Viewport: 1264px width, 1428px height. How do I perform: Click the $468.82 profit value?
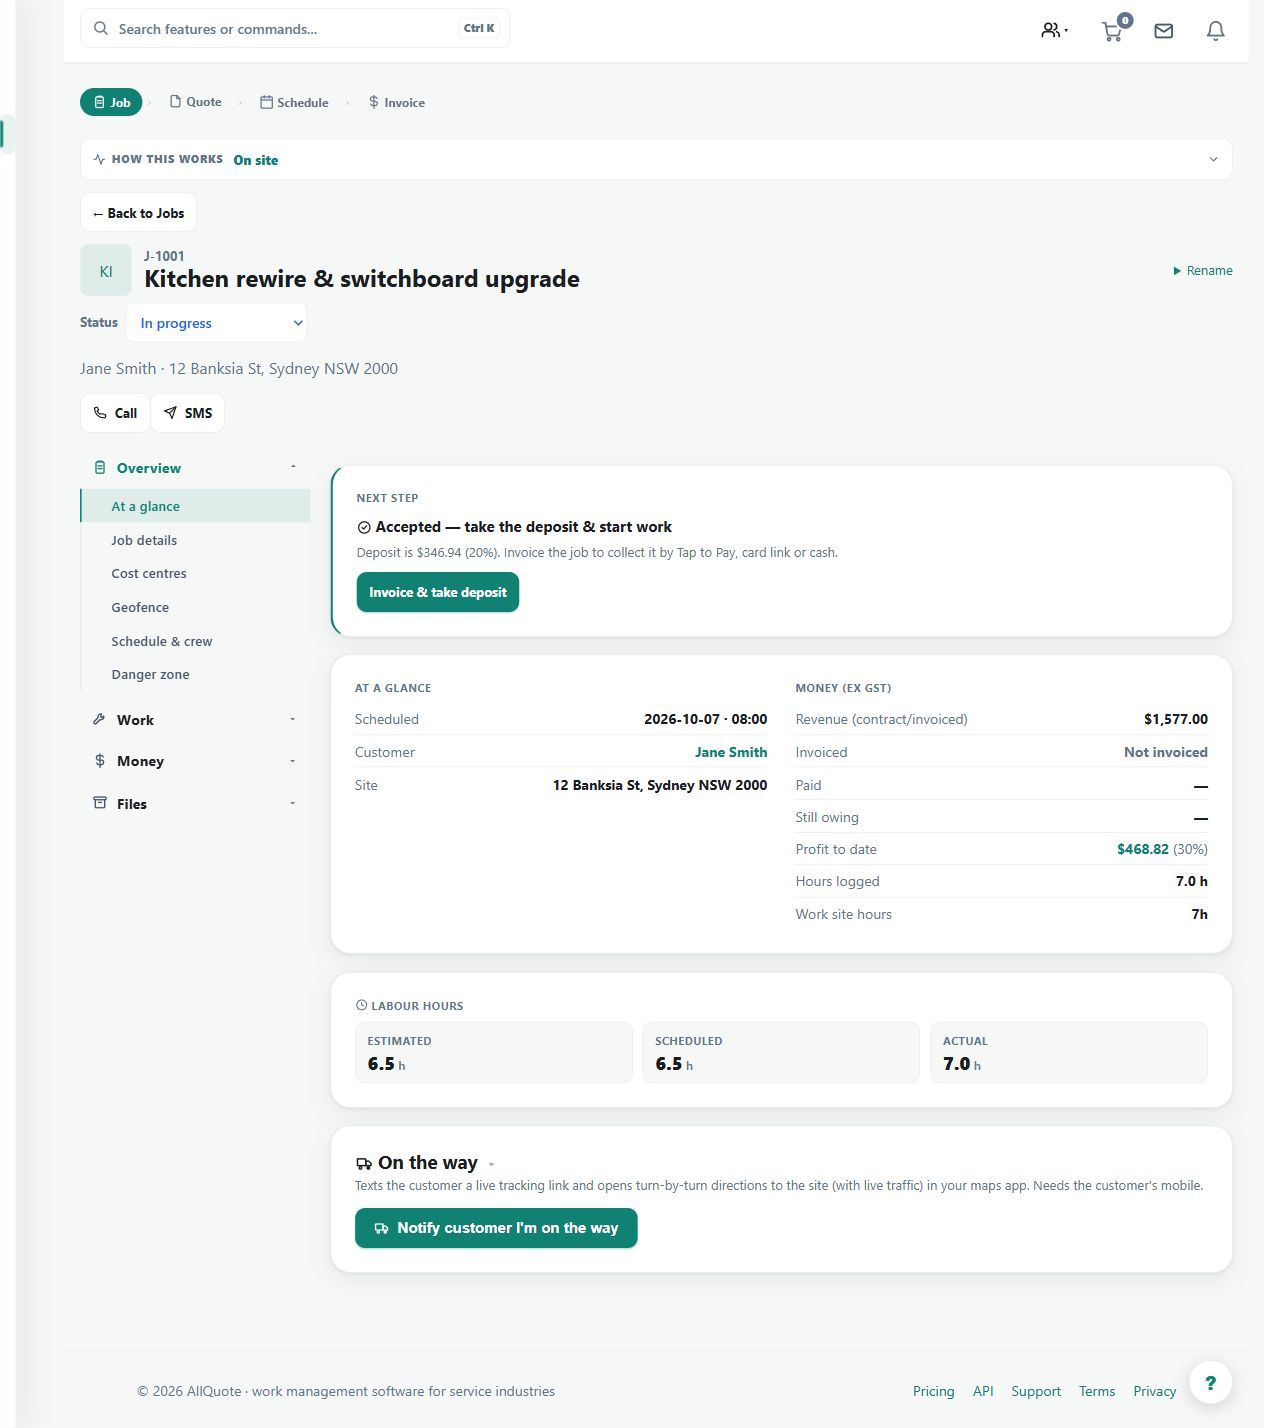[1143, 849]
